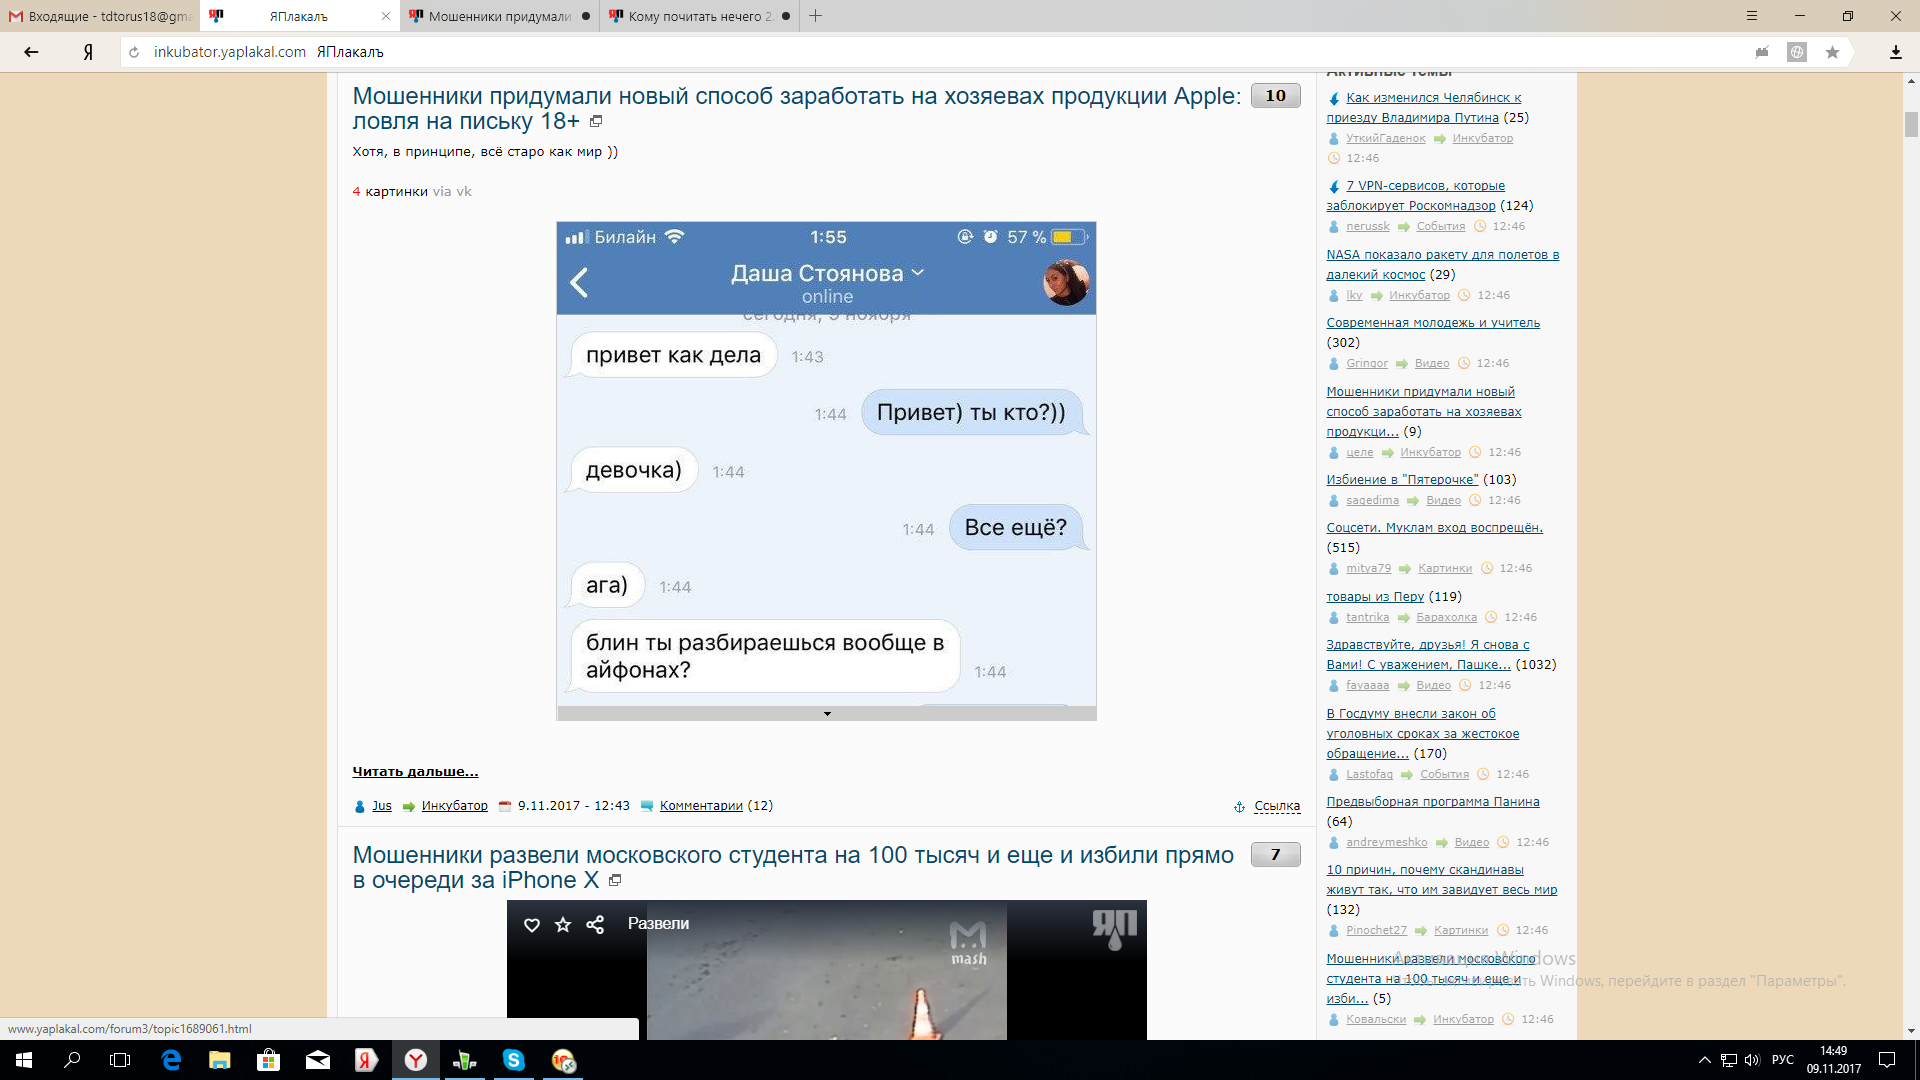Like the 'Развели' video with the heart icon
The width and height of the screenshot is (1920, 1080).
click(532, 925)
